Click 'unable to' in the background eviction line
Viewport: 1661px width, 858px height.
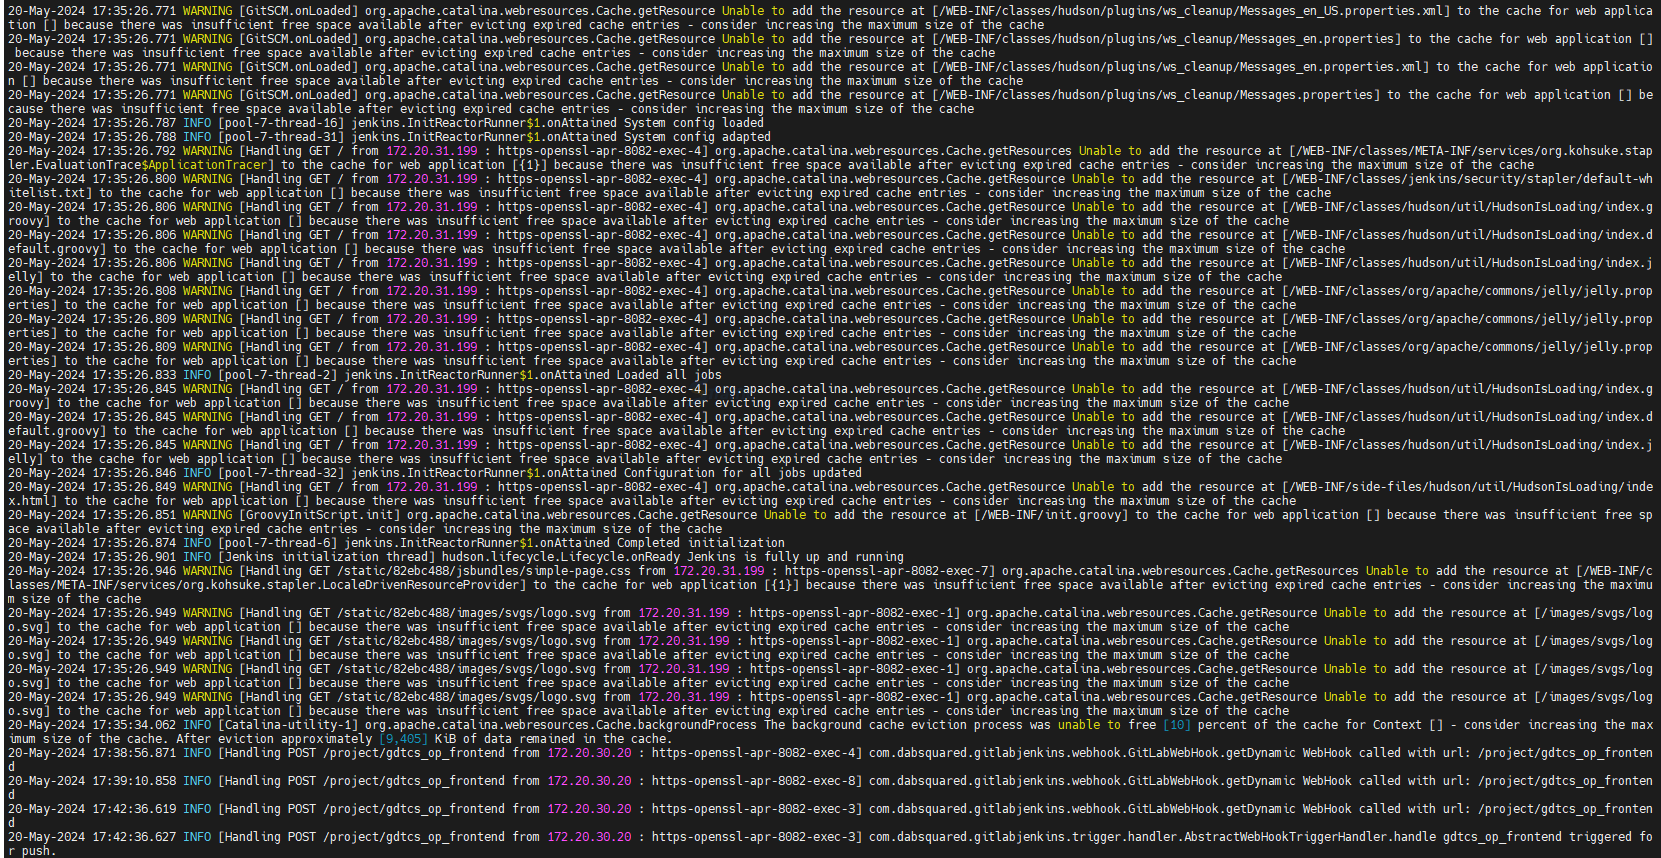(1089, 725)
